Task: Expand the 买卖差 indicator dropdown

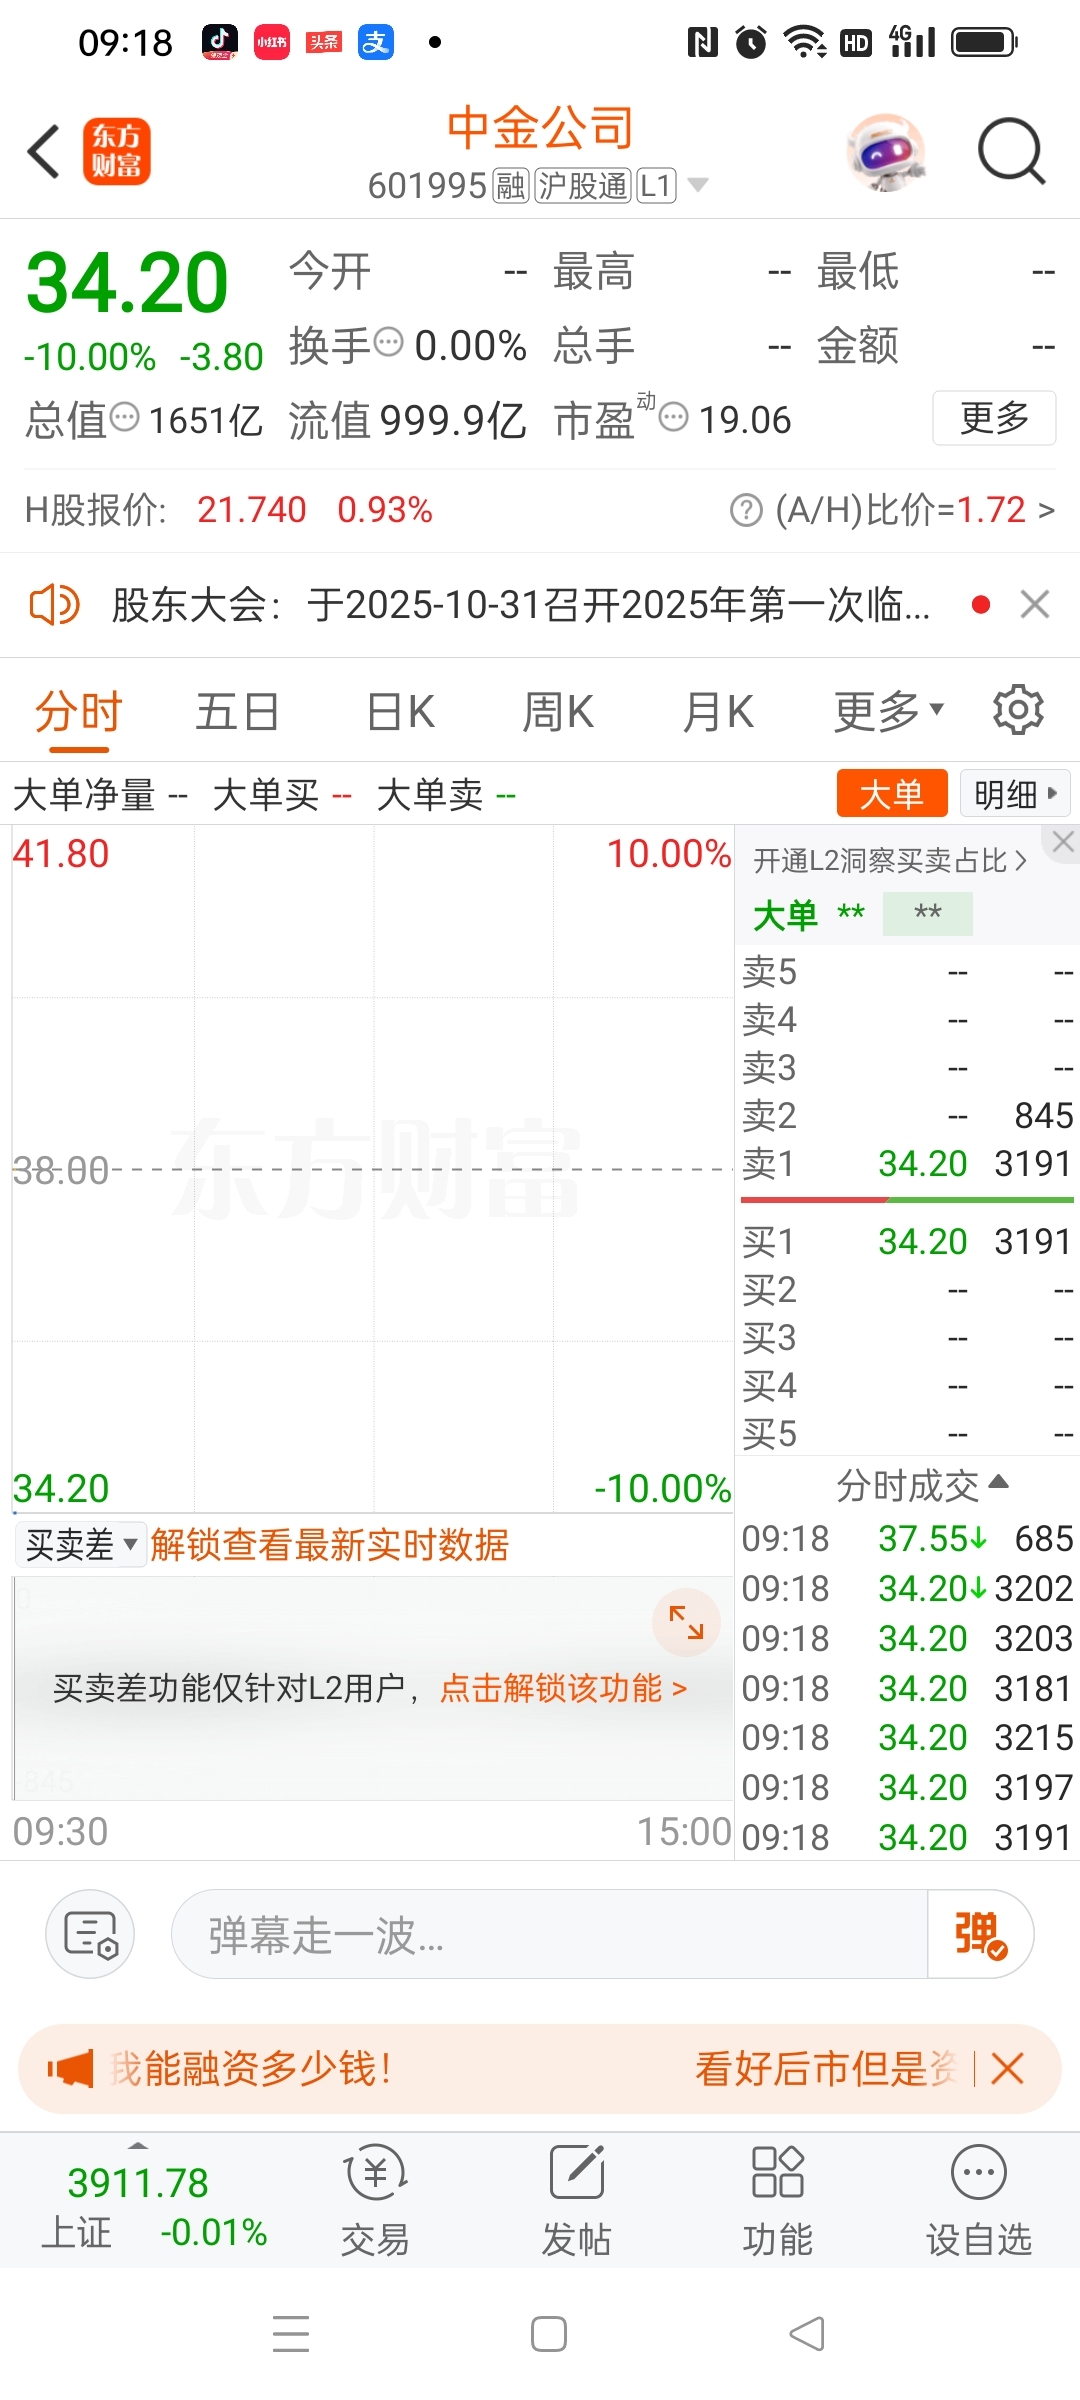Action: (80, 1545)
